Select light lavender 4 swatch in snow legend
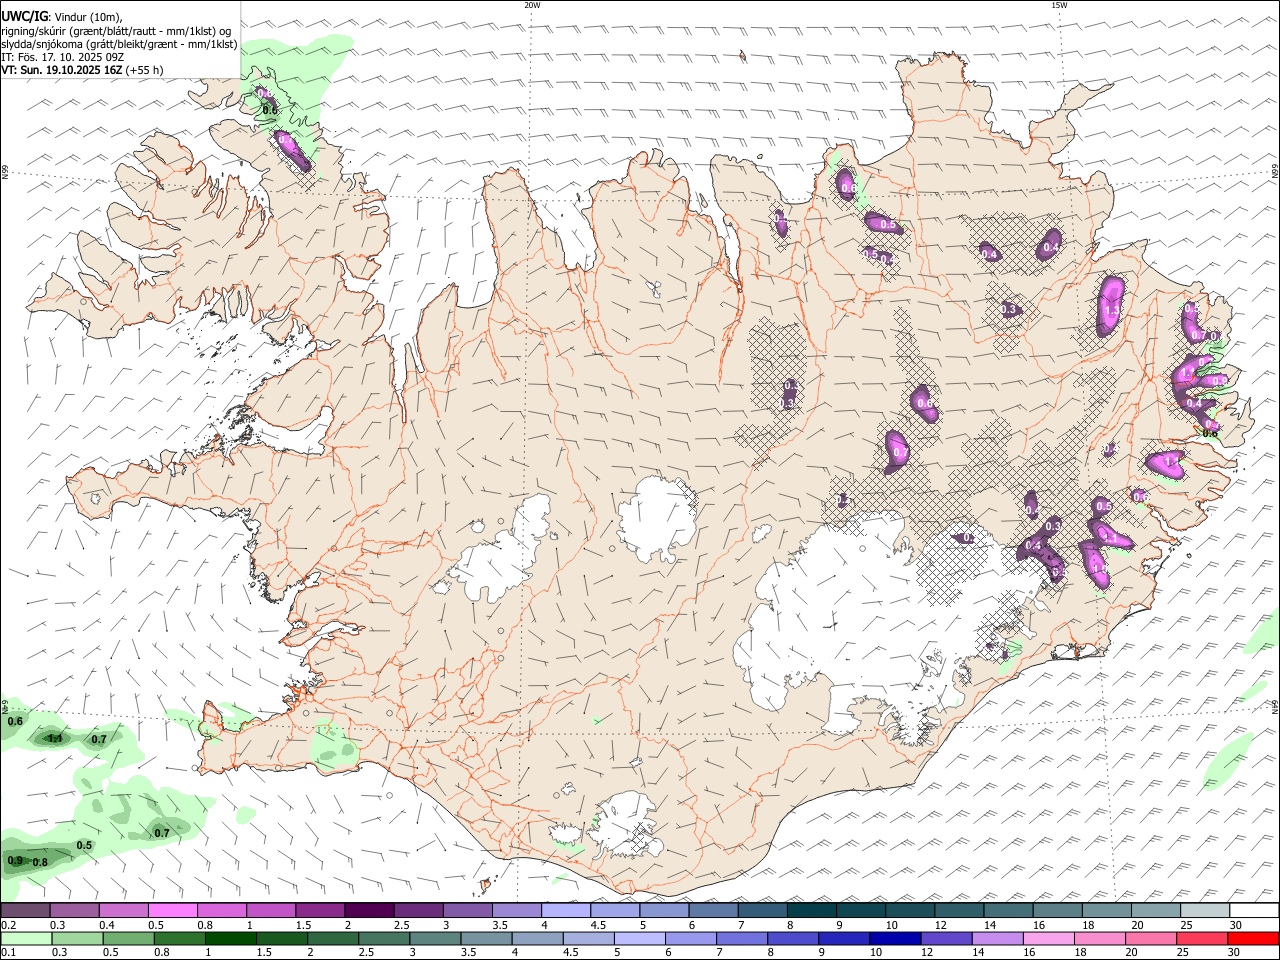This screenshot has width=1280, height=960. (x=565, y=911)
